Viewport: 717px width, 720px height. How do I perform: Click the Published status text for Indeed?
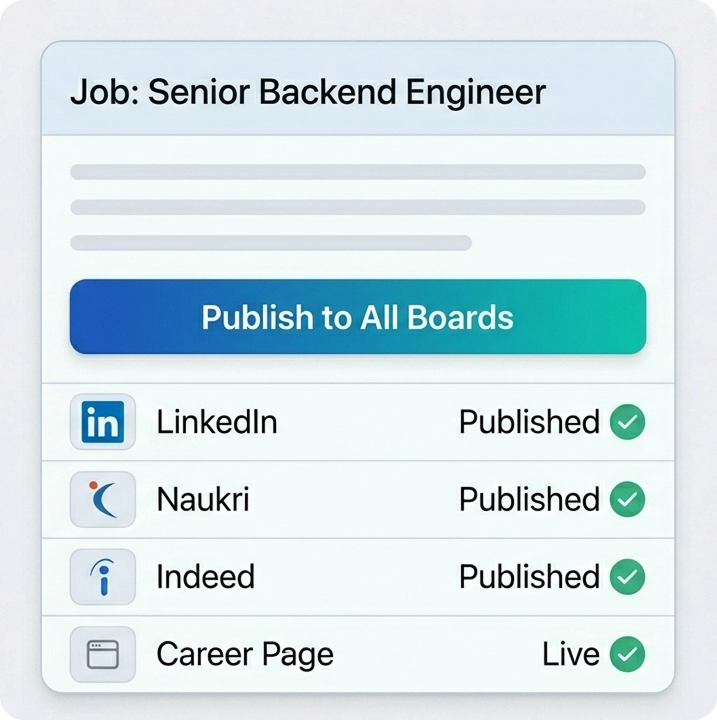pos(529,577)
